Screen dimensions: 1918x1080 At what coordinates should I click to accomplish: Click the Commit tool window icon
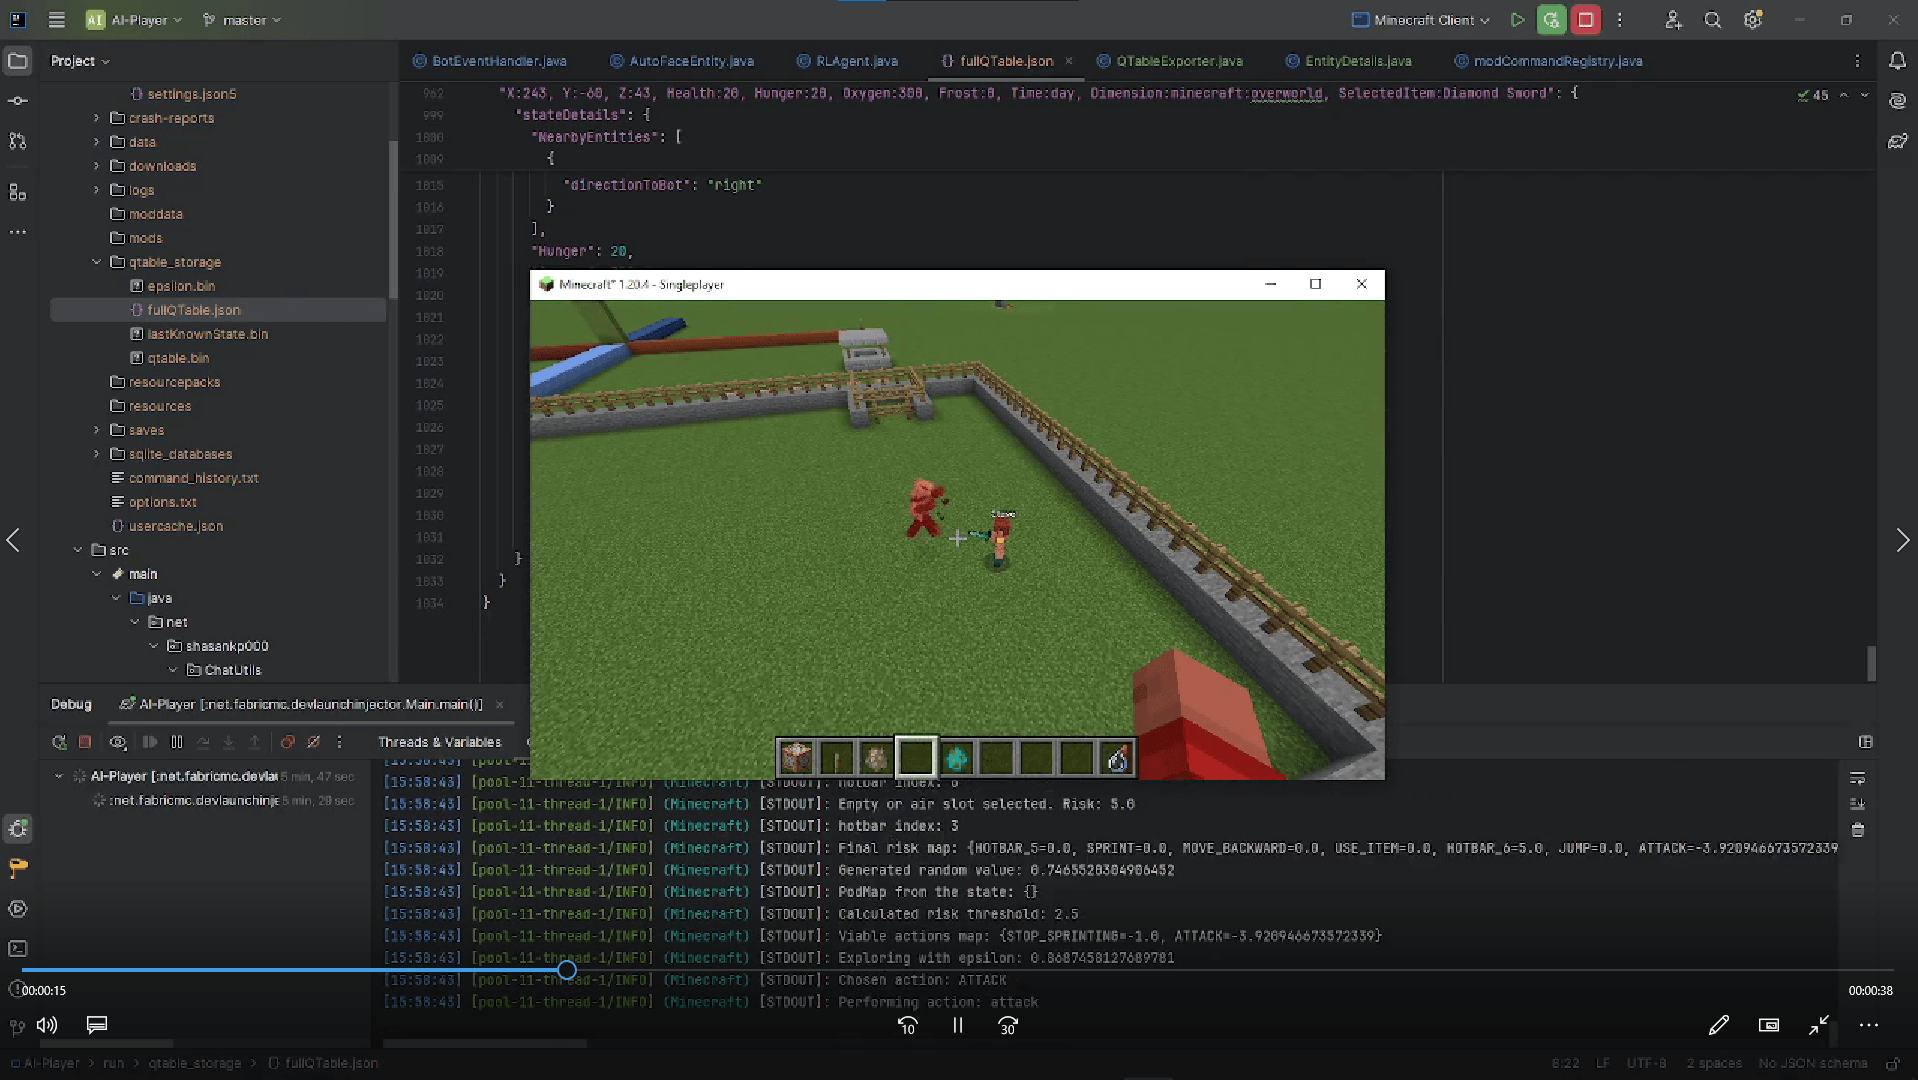click(x=18, y=100)
